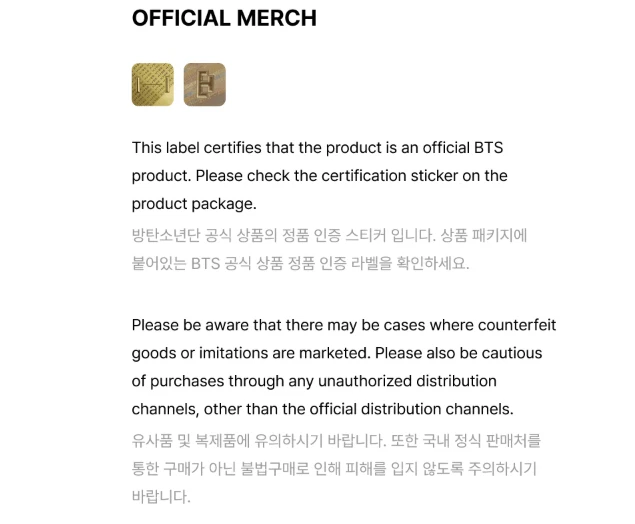This screenshot has height=524, width=635.
Task: Click the Korean word '확인하세요.'
Action: 433,264
